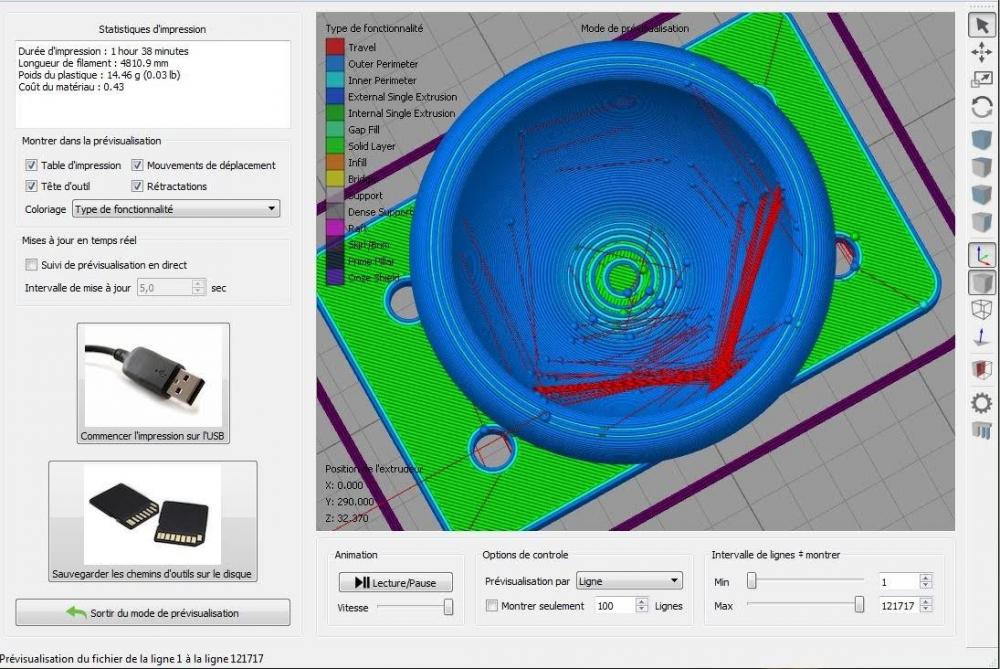Open settings via the gear icon
Image resolution: width=1000 pixels, height=669 pixels.
click(x=982, y=403)
